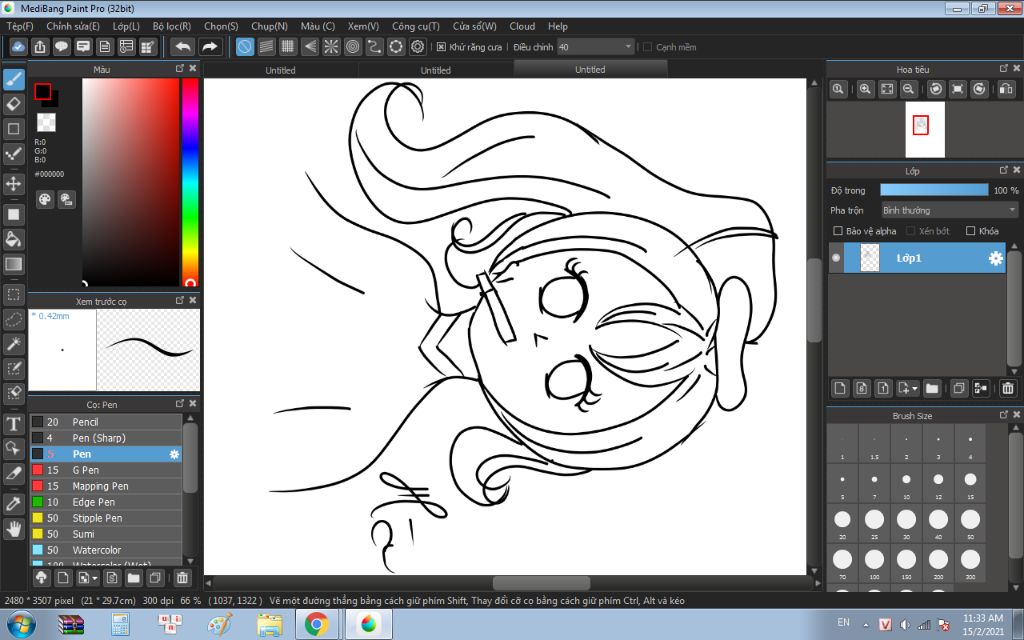Select the G Pen brush

pos(106,470)
